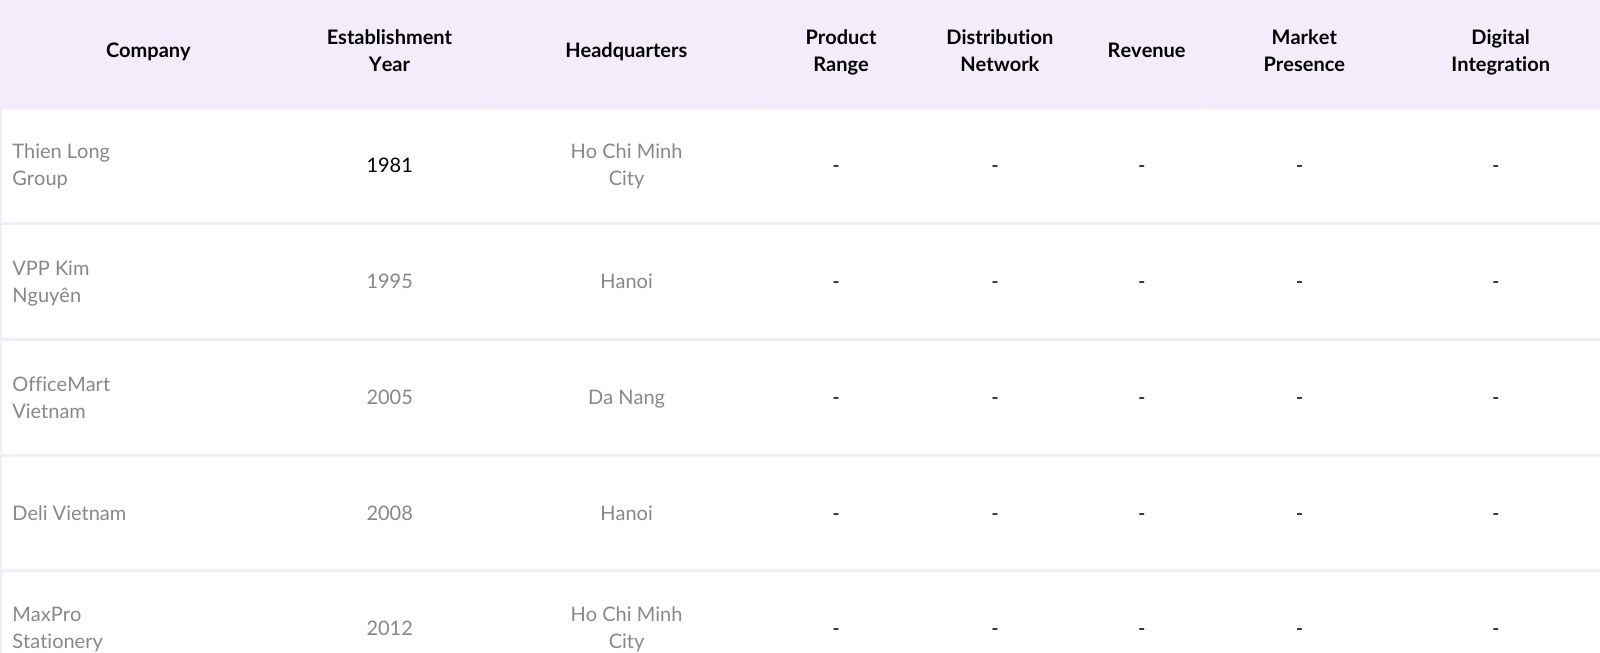Select the Da Nang headquarters cell
Viewport: 1600px width, 653px height.
tap(626, 397)
